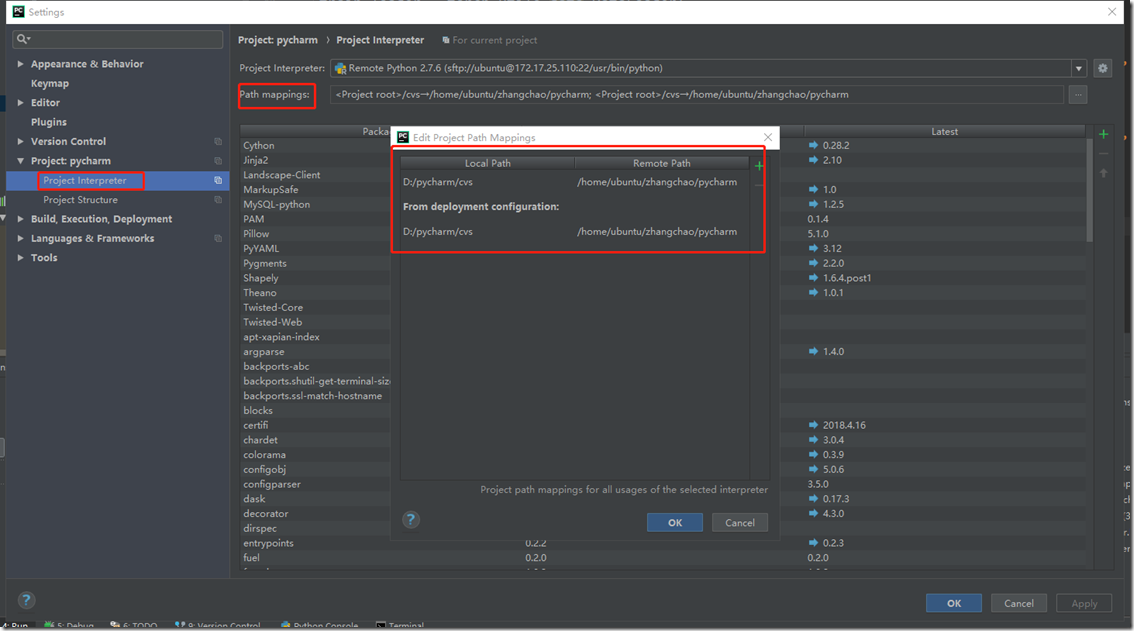Expand Languages & Frameworks tree node
The height and width of the screenshot is (631, 1134).
click(x=20, y=238)
